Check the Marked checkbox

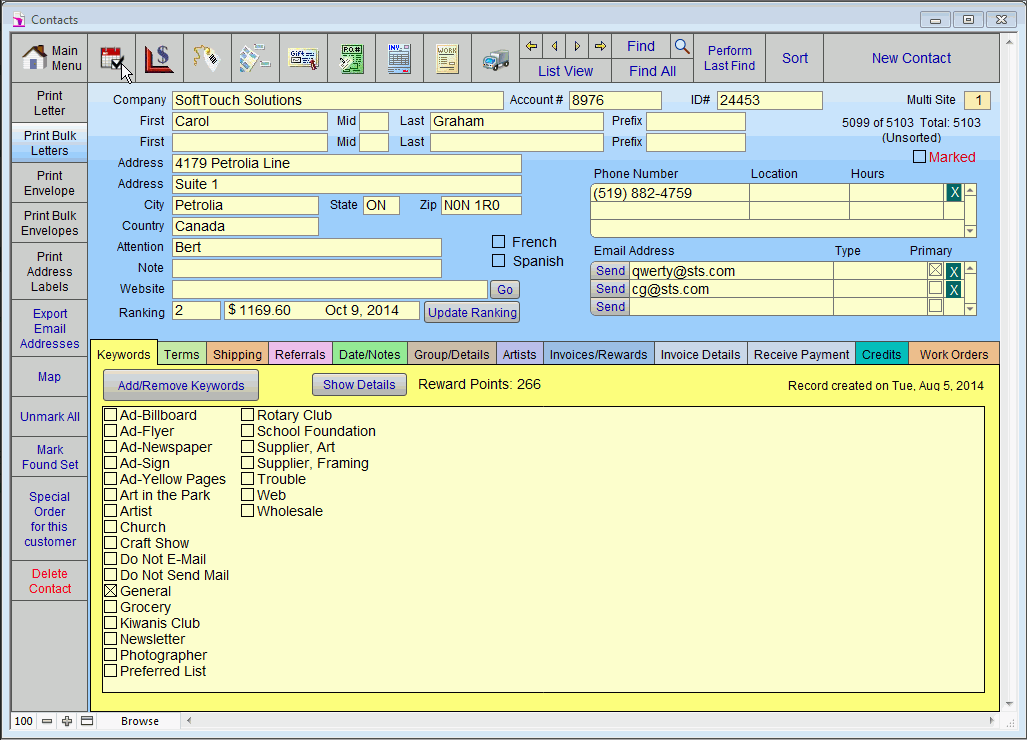(x=920, y=157)
